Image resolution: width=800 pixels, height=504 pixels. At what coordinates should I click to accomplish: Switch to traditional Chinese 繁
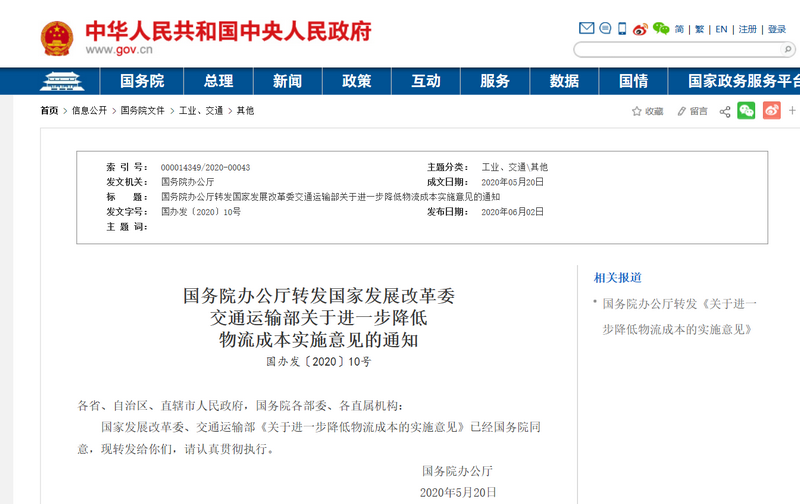click(698, 30)
